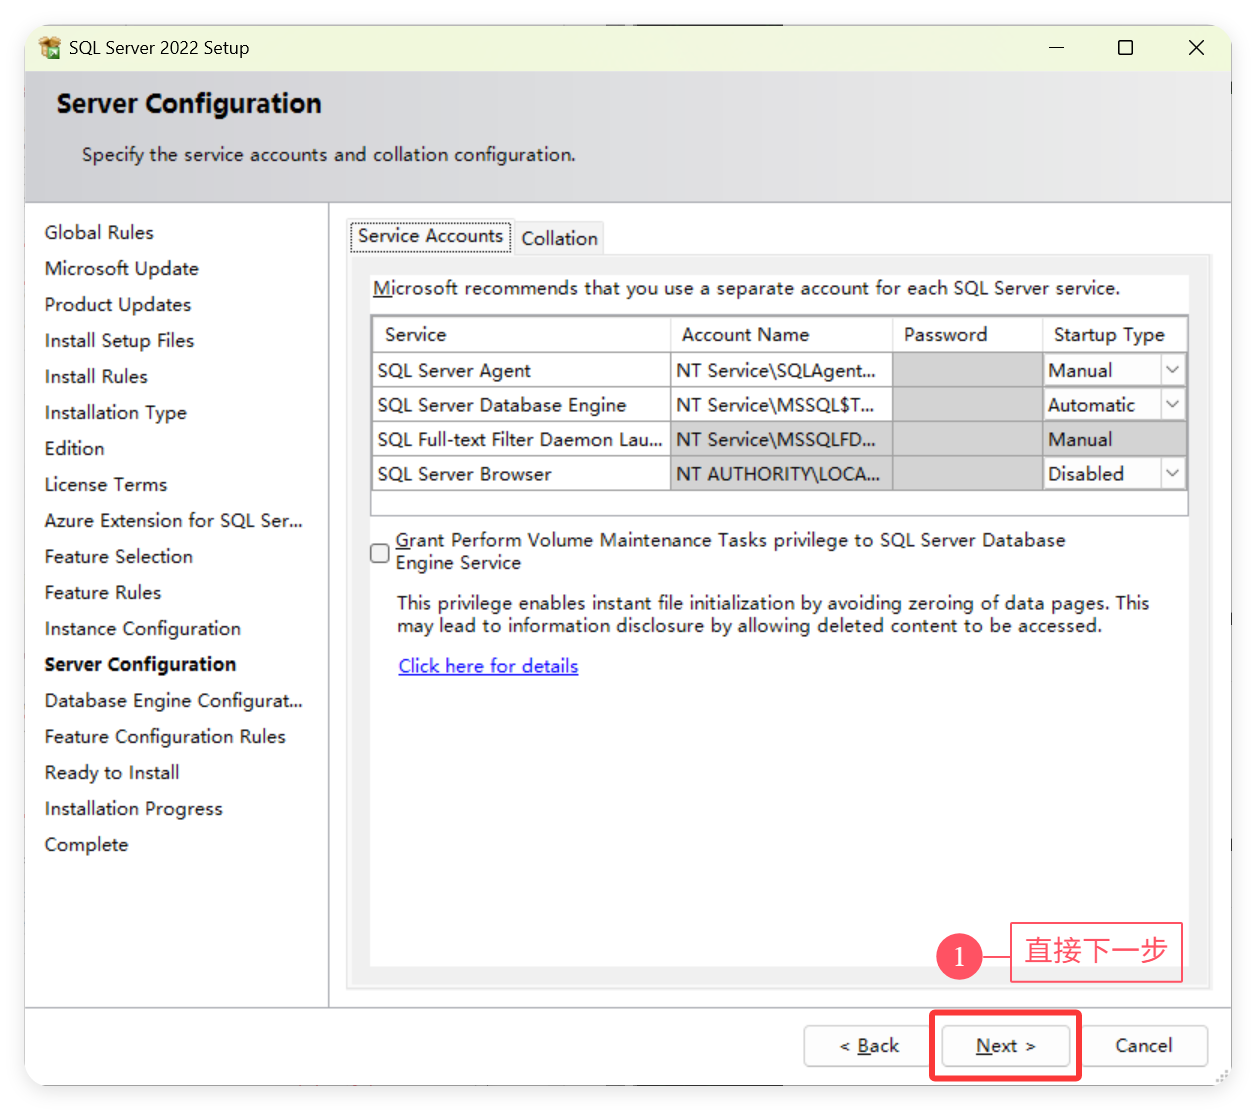Click the NT Service\MSSQLFD... account cell
Screen dimensions: 1256x1110
tap(781, 439)
